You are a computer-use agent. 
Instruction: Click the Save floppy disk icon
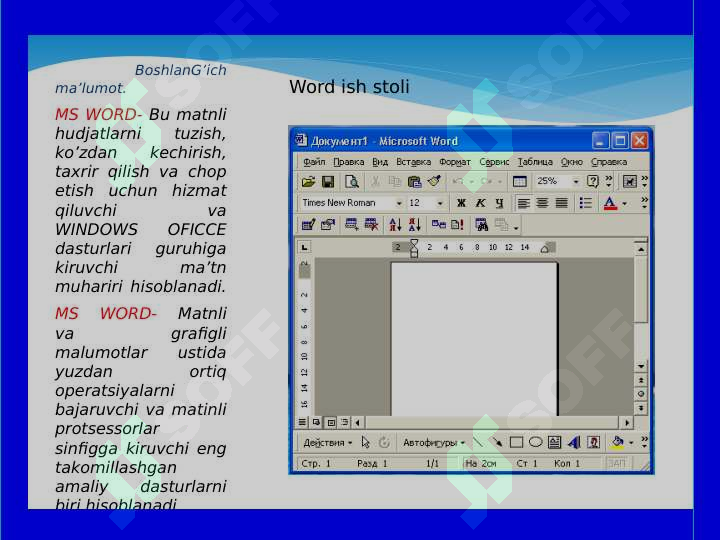point(328,182)
